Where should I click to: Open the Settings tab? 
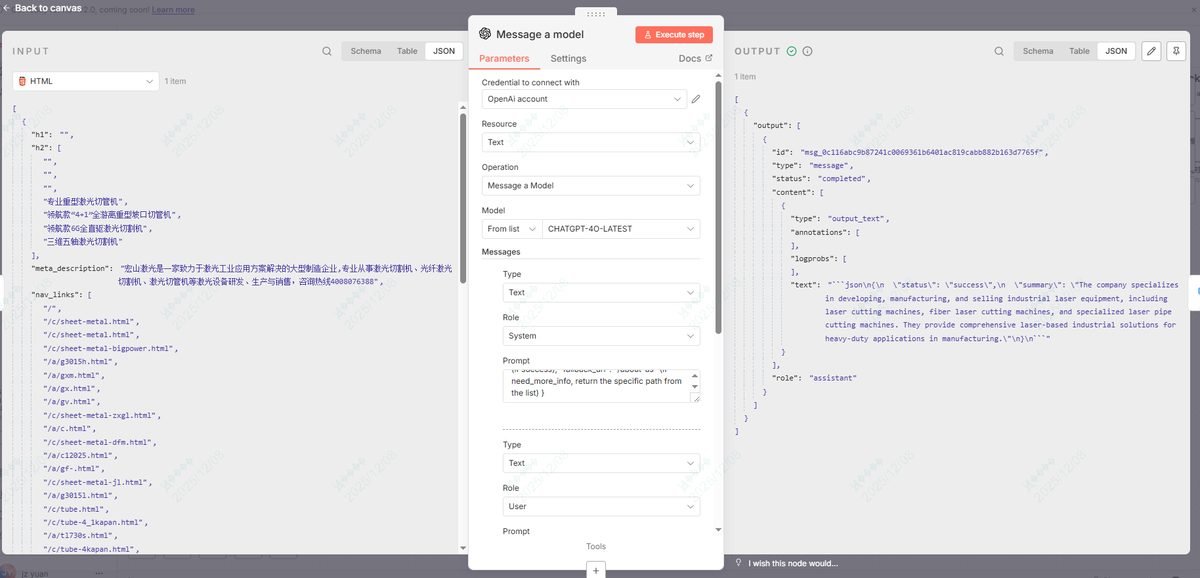pyautogui.click(x=568, y=59)
